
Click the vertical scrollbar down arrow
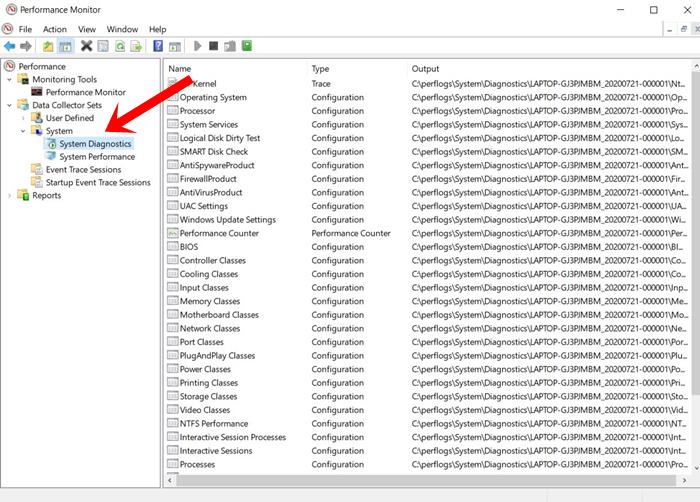696,468
